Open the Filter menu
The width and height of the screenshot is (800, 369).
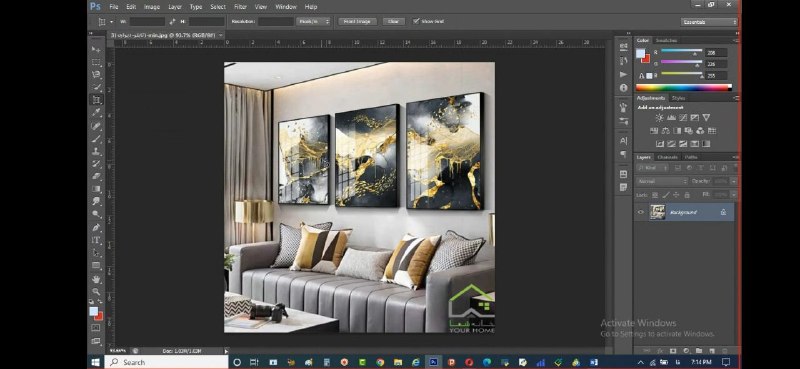coord(240,7)
